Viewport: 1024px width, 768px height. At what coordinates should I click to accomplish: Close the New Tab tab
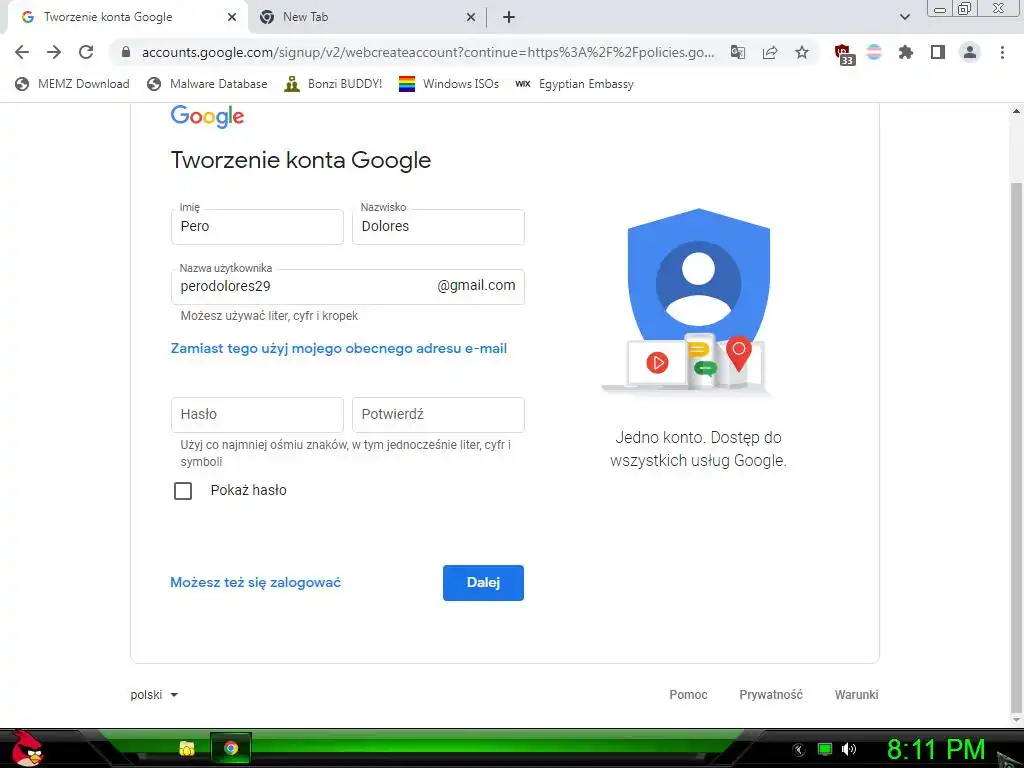pyautogui.click(x=471, y=17)
